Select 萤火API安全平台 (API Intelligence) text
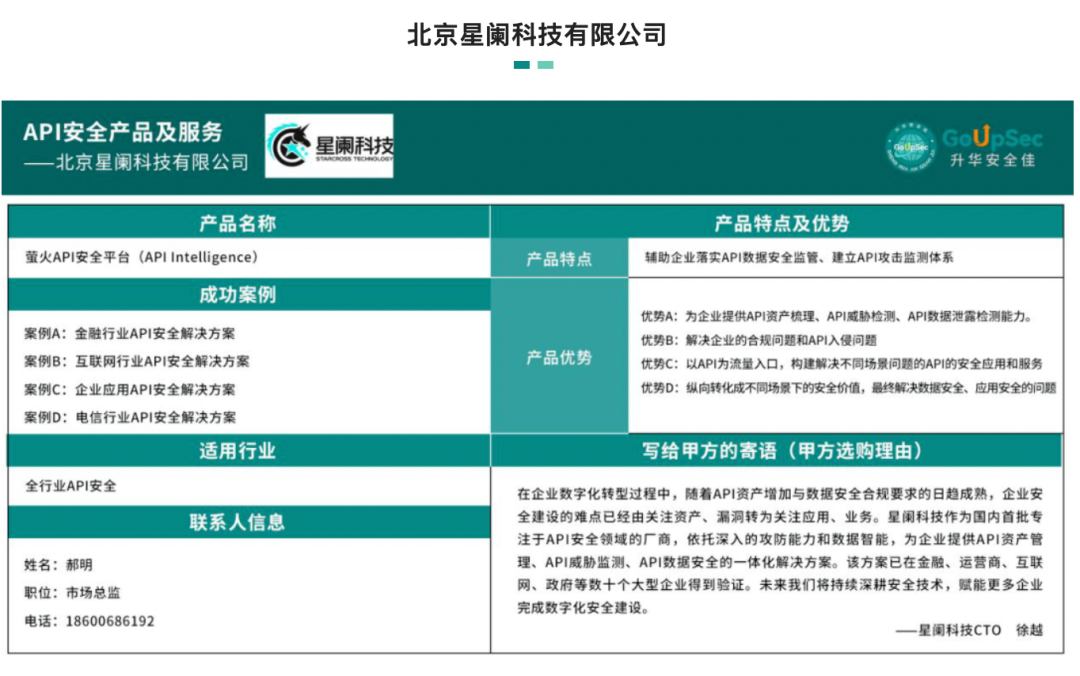The width and height of the screenshot is (1080, 676). pyautogui.click(x=142, y=257)
